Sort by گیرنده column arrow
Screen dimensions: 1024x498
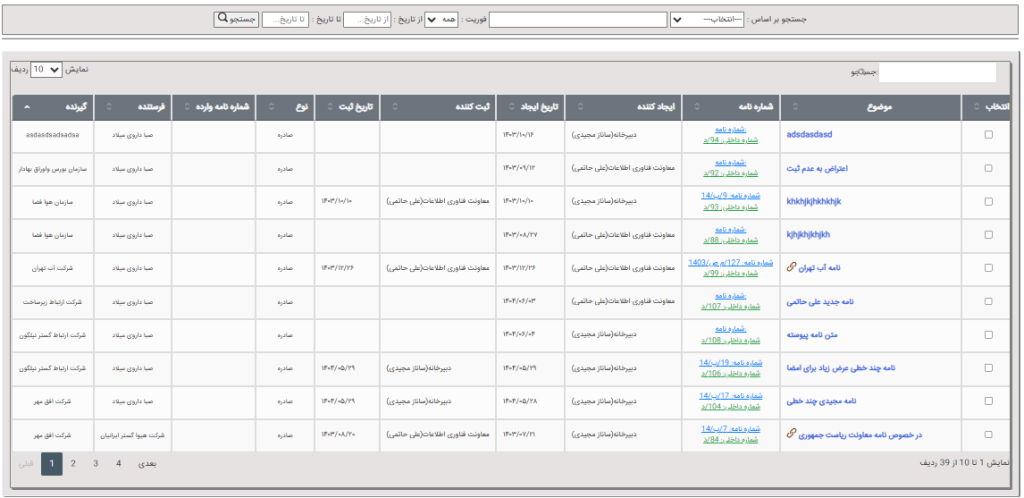pos(25,106)
